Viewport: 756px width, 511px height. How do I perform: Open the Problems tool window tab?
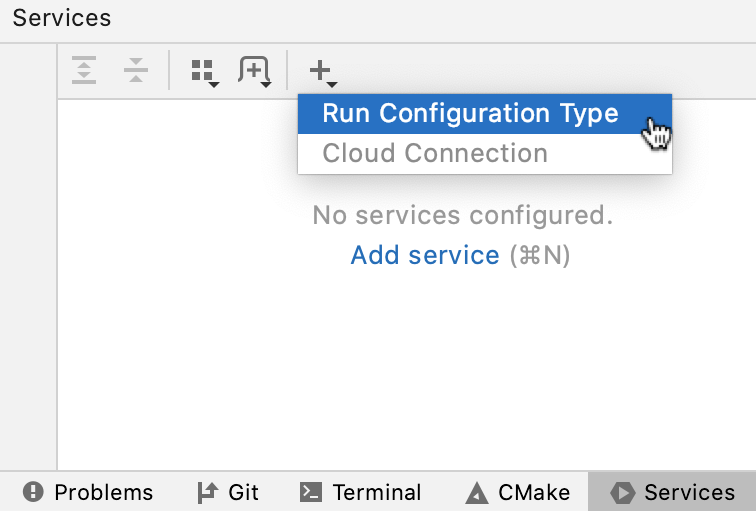[89, 492]
